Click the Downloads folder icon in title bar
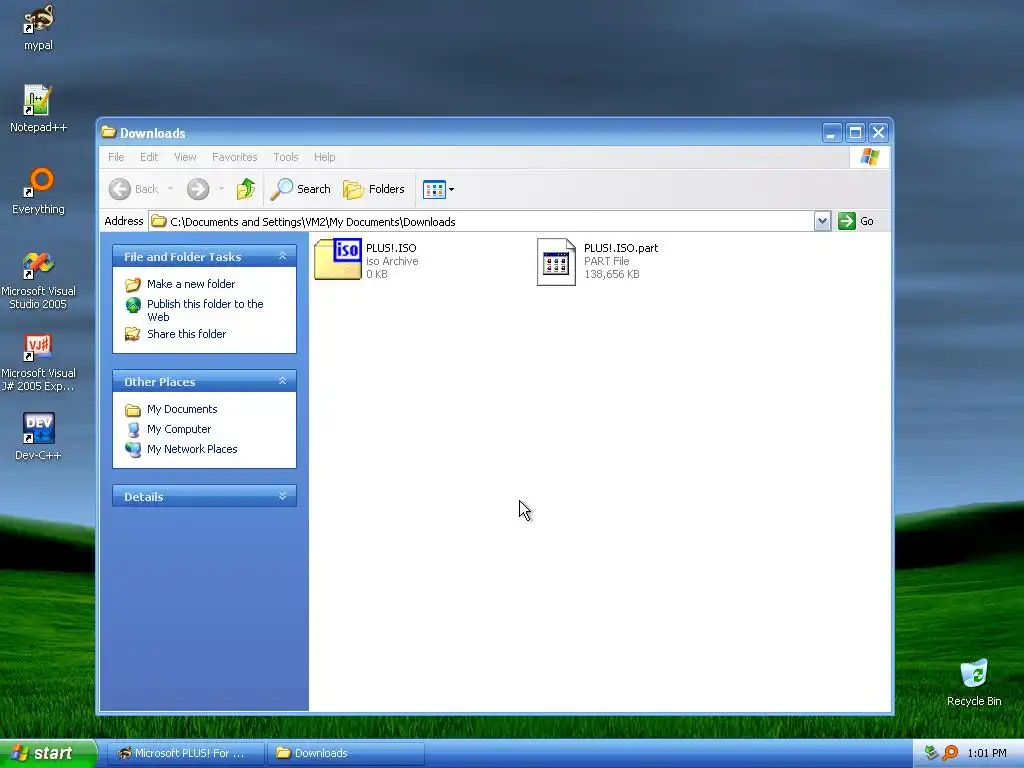Screen dimensions: 1024x768 pyautogui.click(x=108, y=133)
